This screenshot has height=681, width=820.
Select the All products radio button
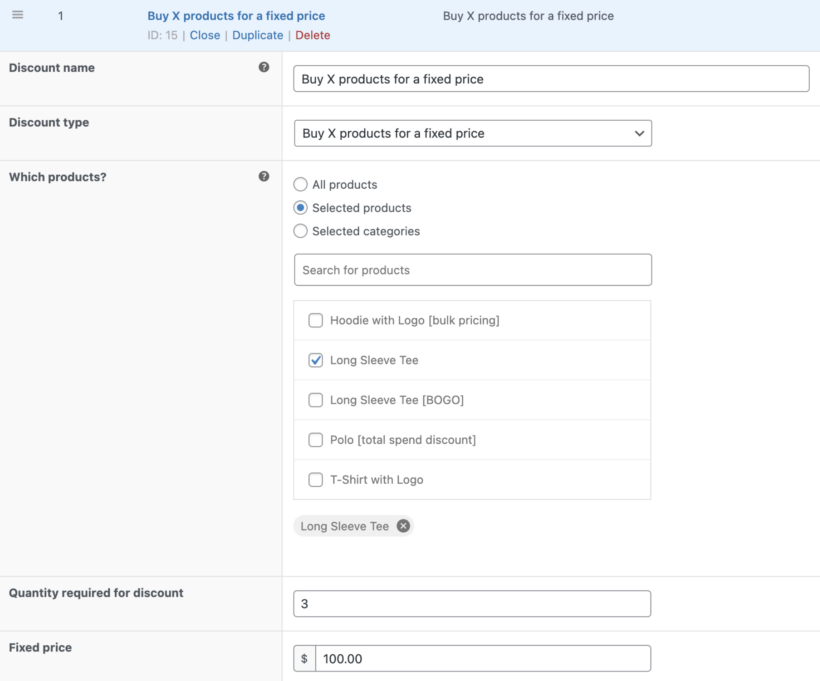click(x=300, y=184)
